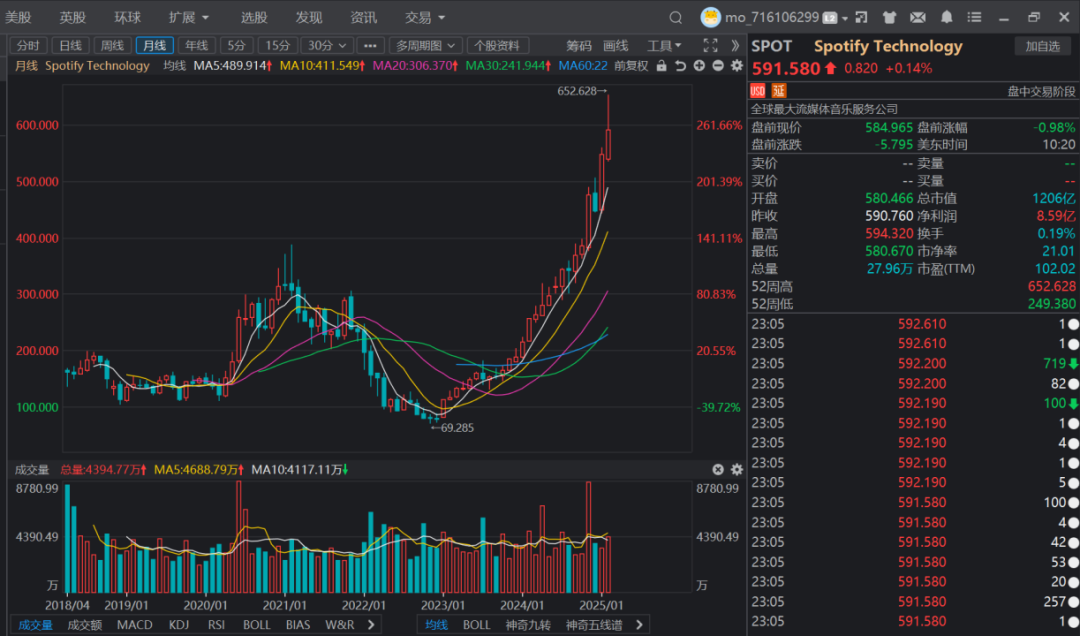Screen dimensions: 1080x636
Task: Open the skin theme shirt icon
Action: tap(890, 18)
